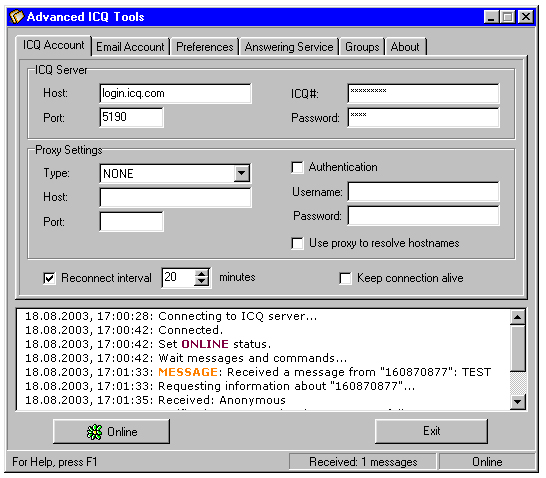
Task: Uncheck the Reconnect interval checkbox
Action: tap(49, 278)
